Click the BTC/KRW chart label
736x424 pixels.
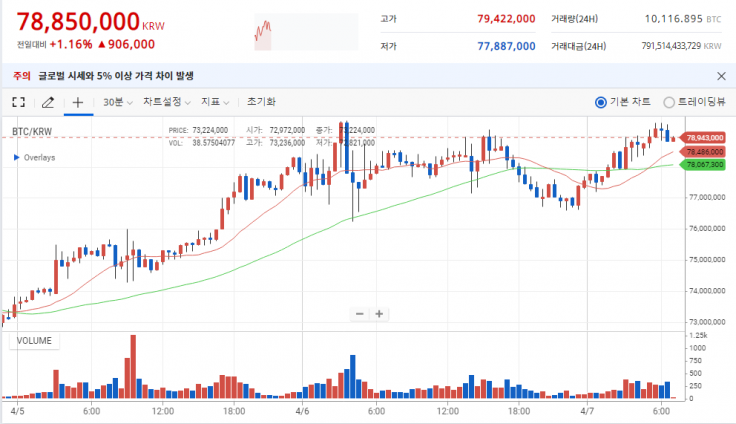click(32, 132)
